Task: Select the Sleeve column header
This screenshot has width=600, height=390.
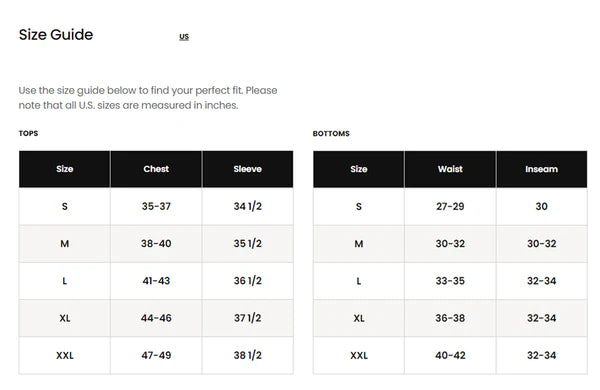Action: (248, 169)
